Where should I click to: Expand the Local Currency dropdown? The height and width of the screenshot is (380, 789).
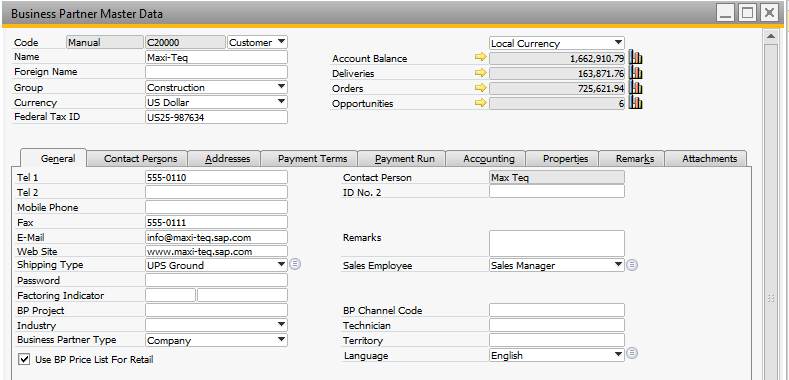(x=557, y=43)
